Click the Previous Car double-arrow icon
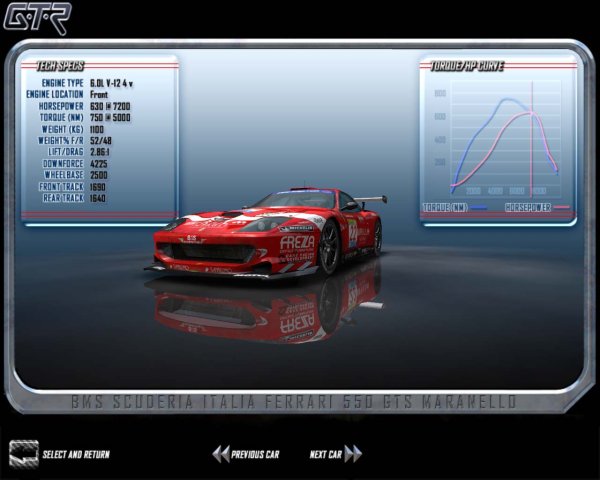600x480 pixels. [x=220, y=454]
